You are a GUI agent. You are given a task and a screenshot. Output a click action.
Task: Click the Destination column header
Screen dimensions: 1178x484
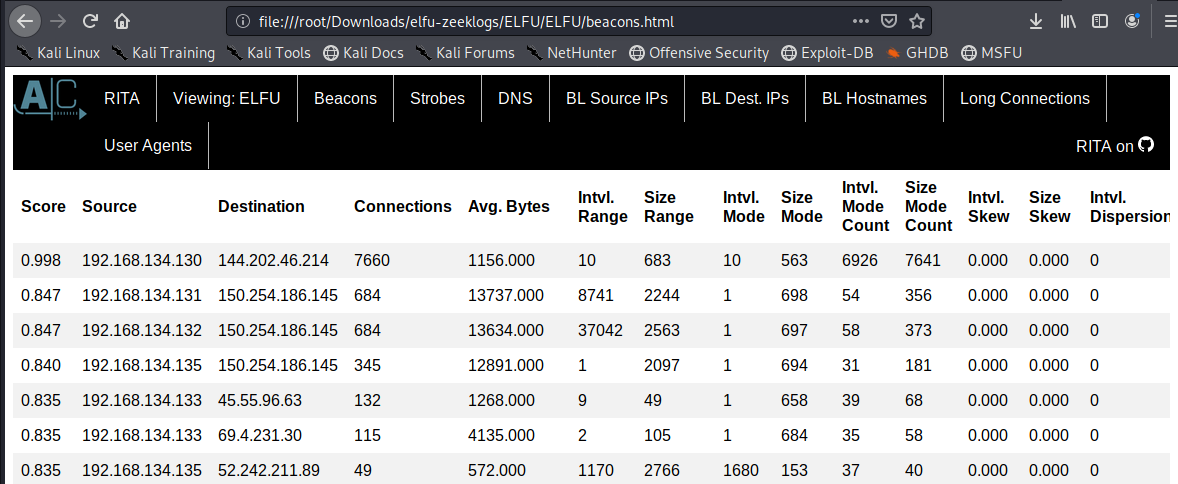pyautogui.click(x=261, y=207)
